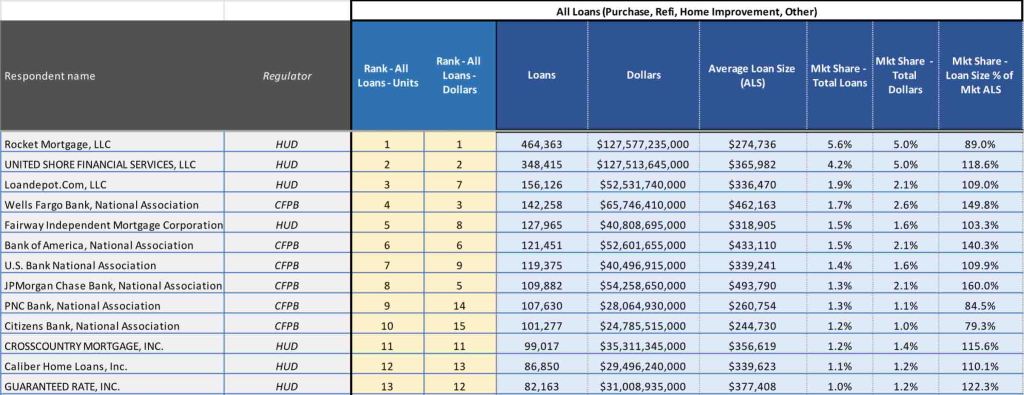This screenshot has height=395, width=1024.
Task: Click the JPMorgan Chase Bank respondent cell
Action: [x=112, y=285]
